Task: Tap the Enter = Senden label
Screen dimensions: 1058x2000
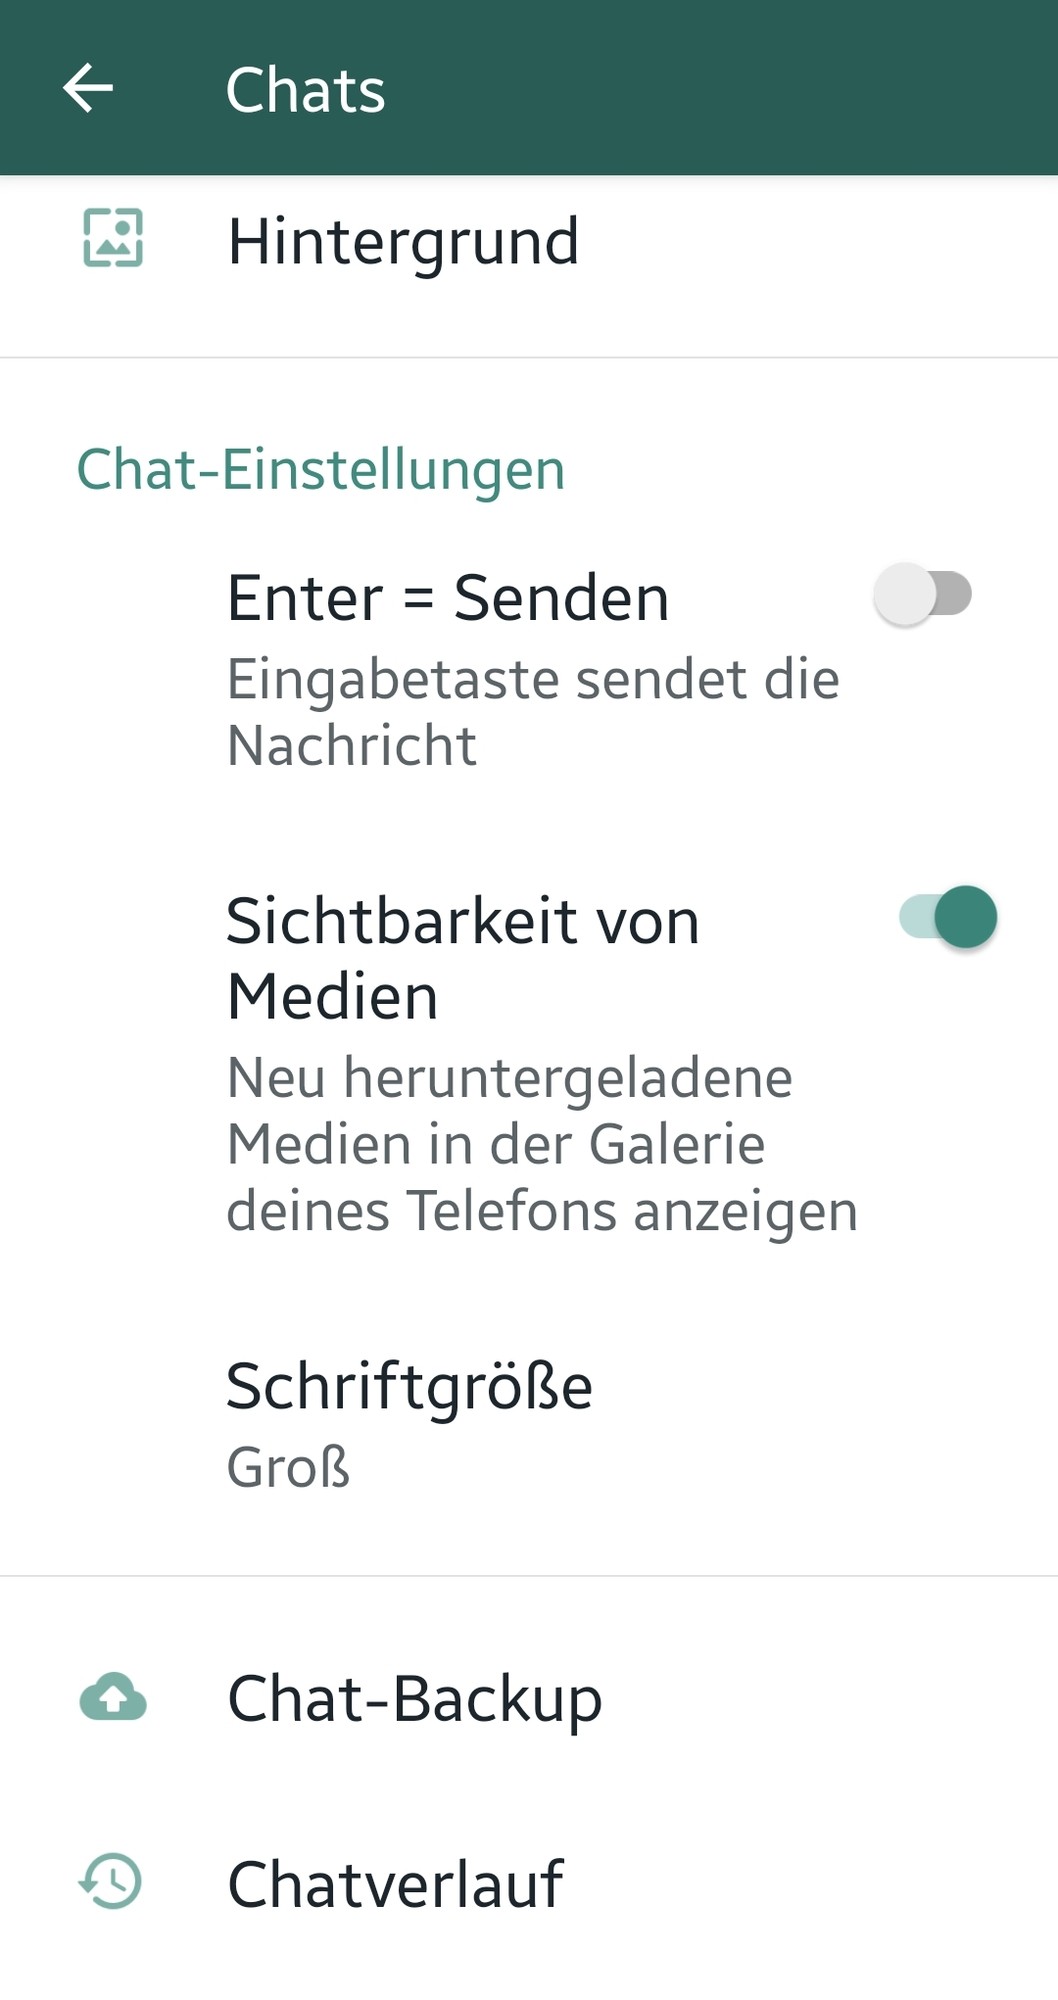Action: pyautogui.click(x=448, y=598)
